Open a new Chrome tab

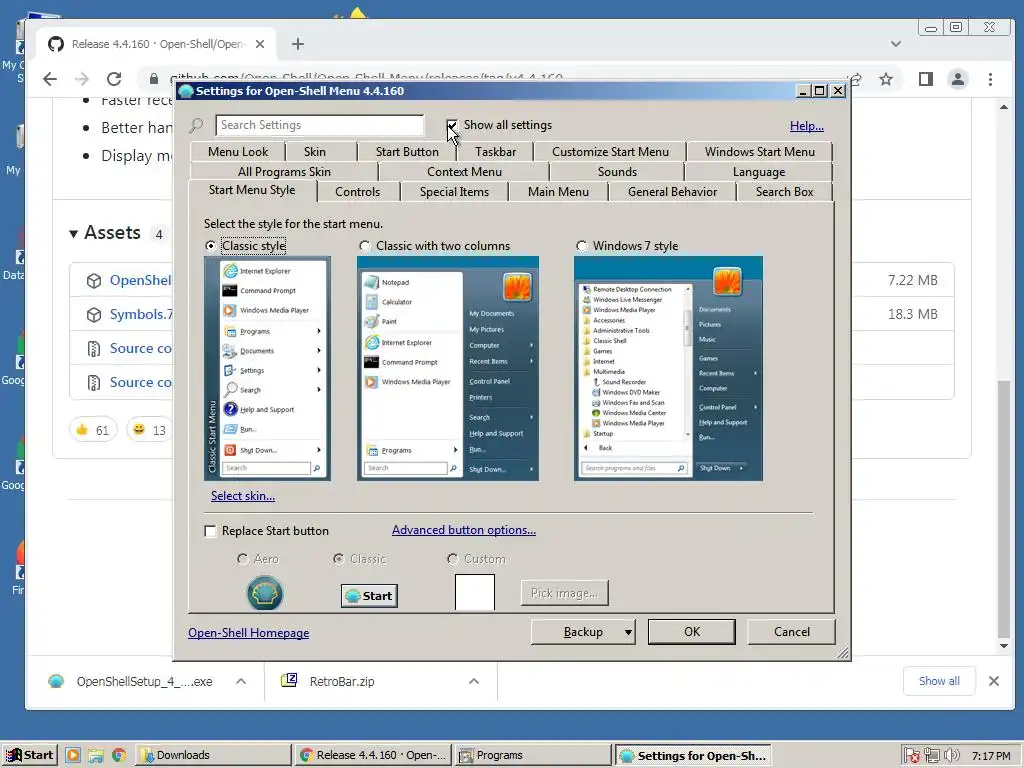click(298, 44)
